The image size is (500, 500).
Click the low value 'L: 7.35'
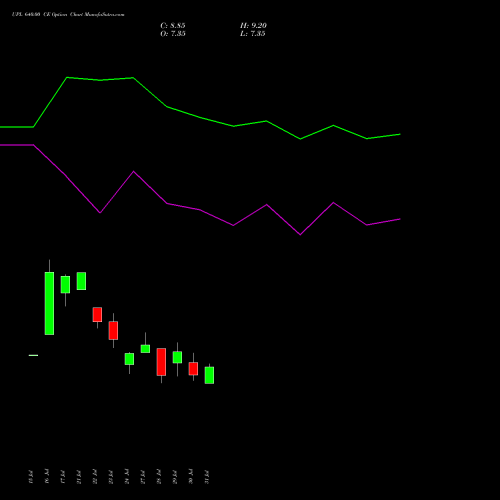pyautogui.click(x=253, y=34)
